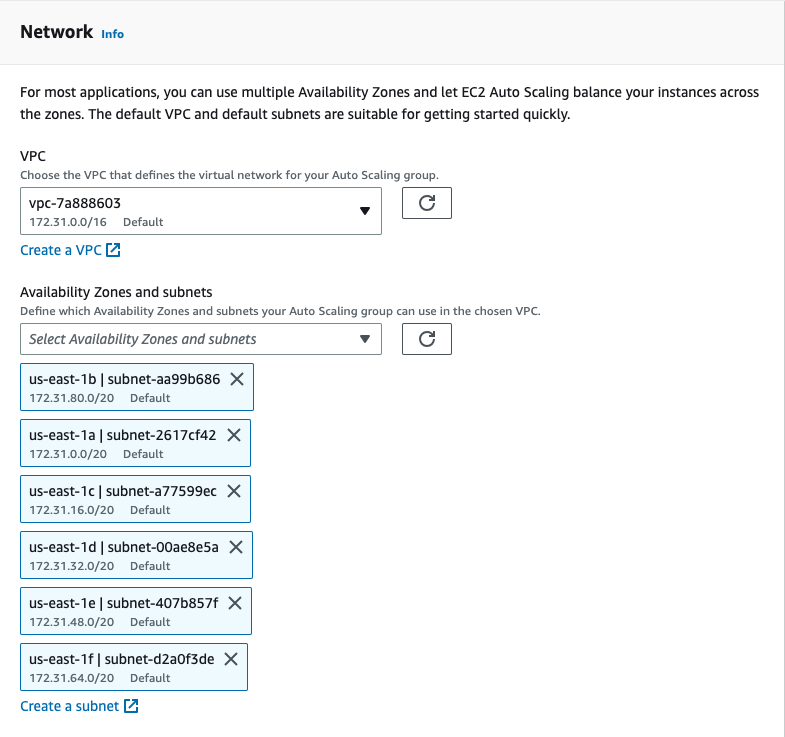Remove the us-east-1e subnet-407b857f token
785x737 pixels.
click(235, 603)
